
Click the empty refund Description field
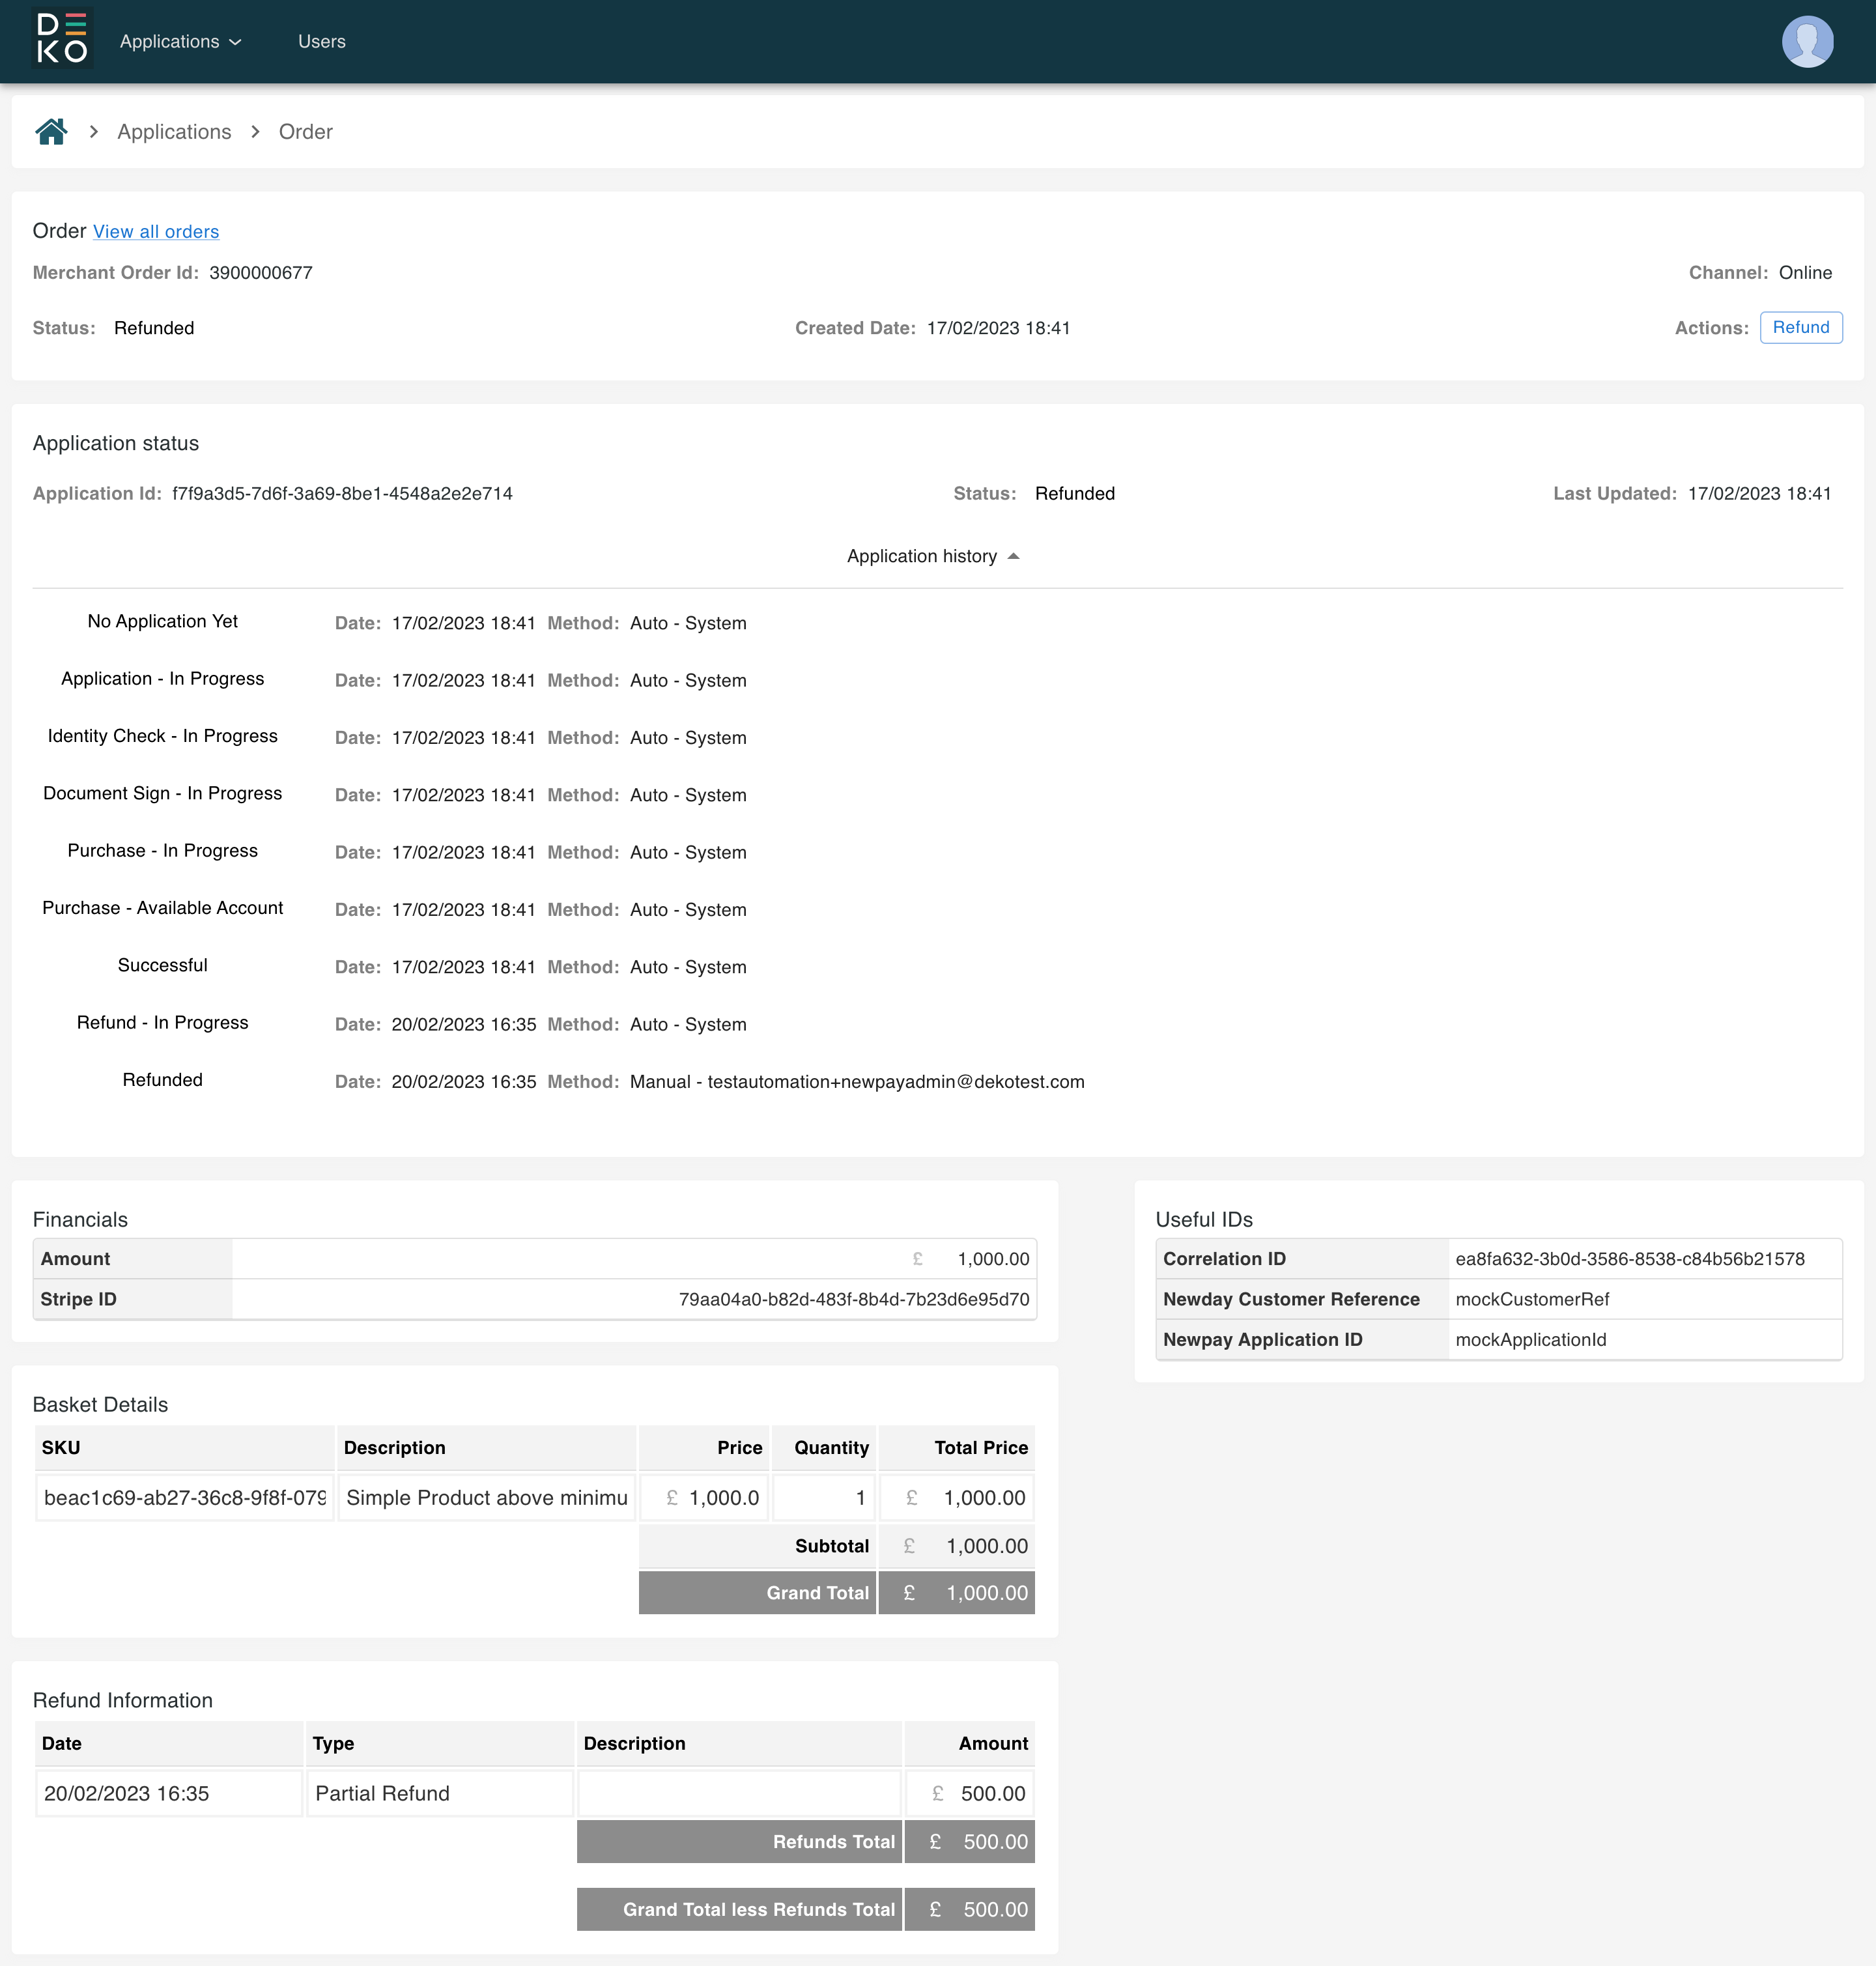click(739, 1793)
